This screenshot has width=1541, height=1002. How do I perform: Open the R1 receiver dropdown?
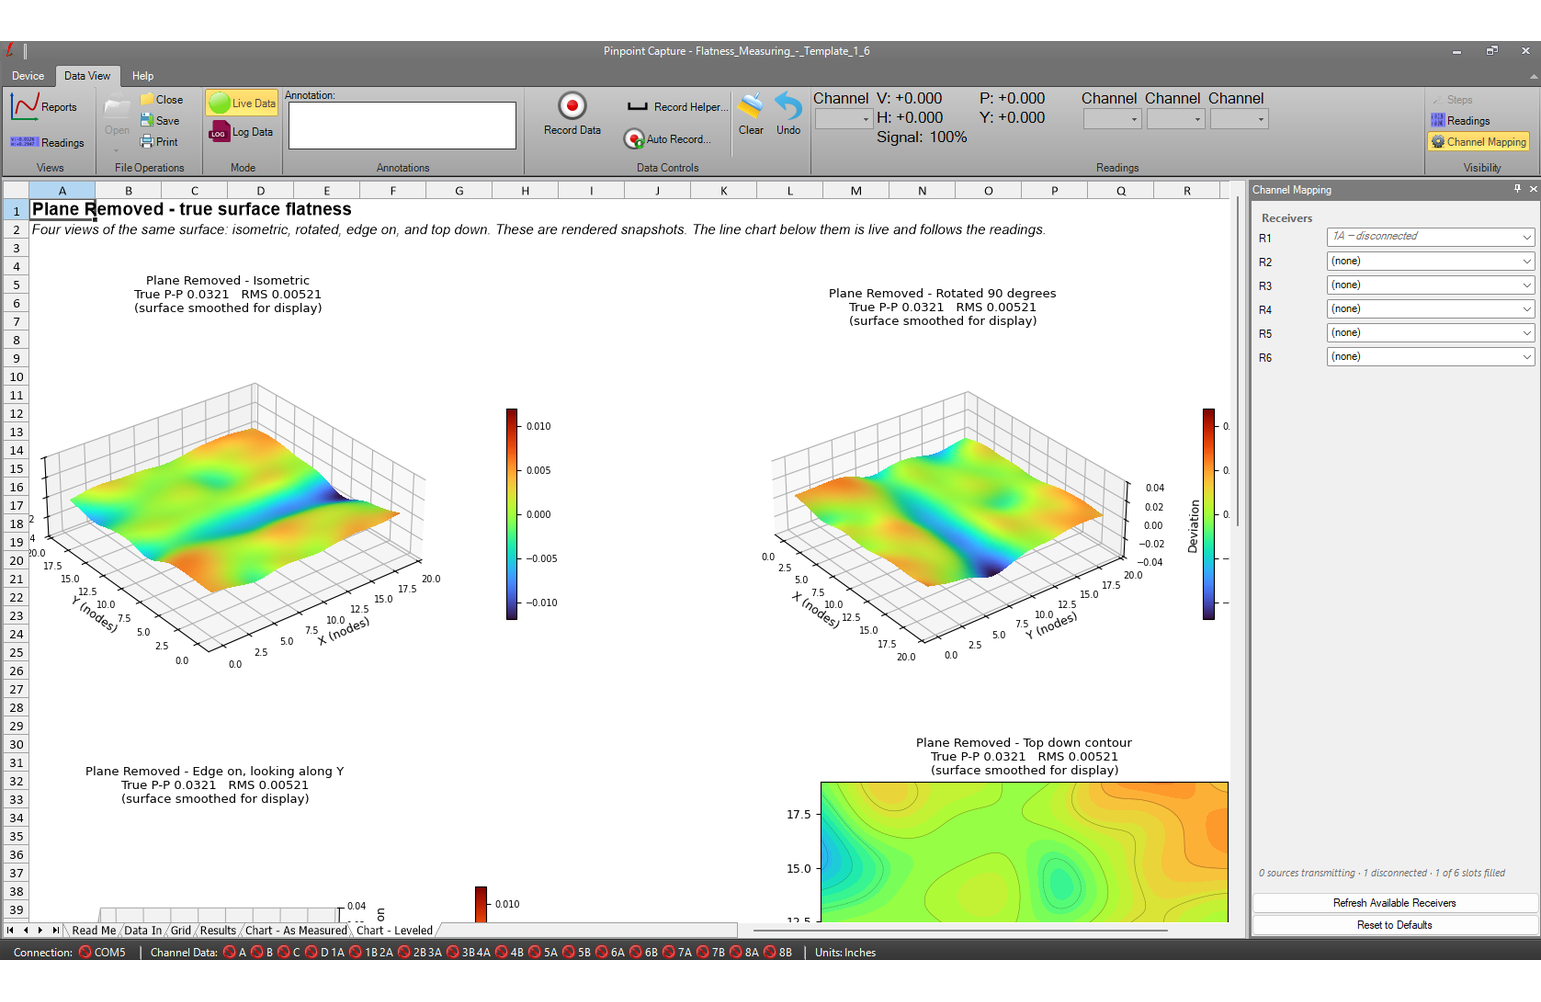click(1430, 237)
